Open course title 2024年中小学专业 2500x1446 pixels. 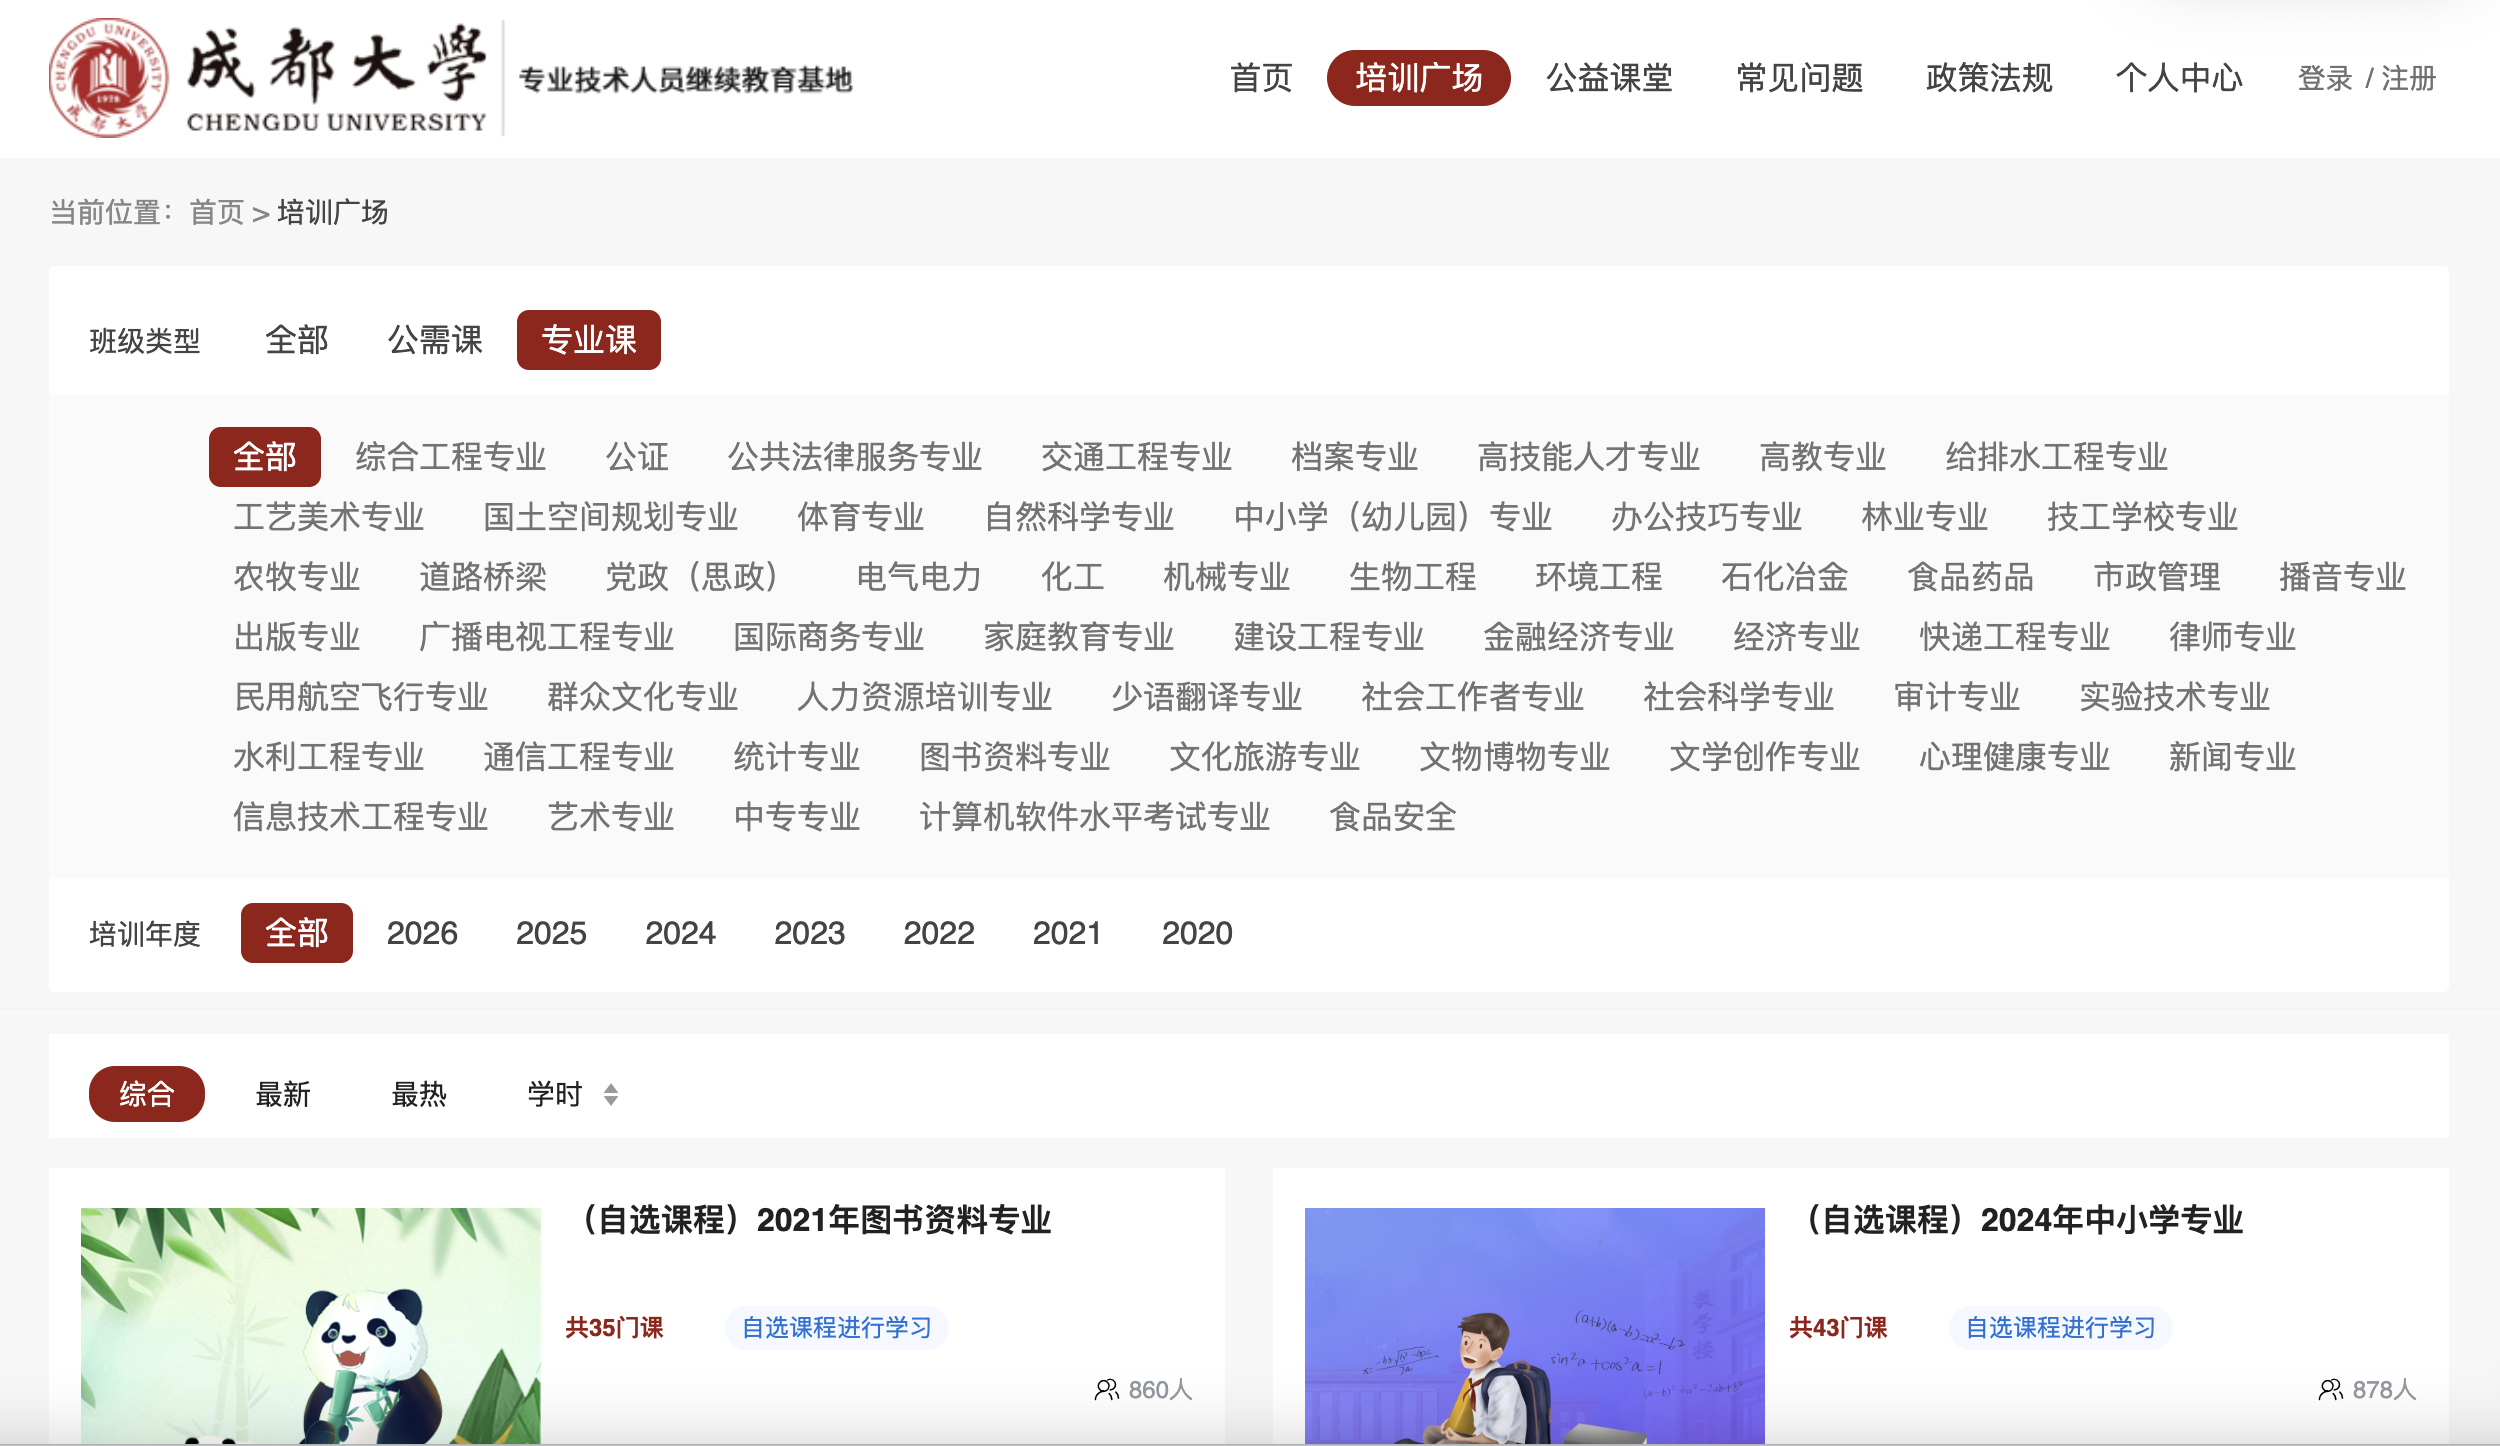click(x=2026, y=1220)
